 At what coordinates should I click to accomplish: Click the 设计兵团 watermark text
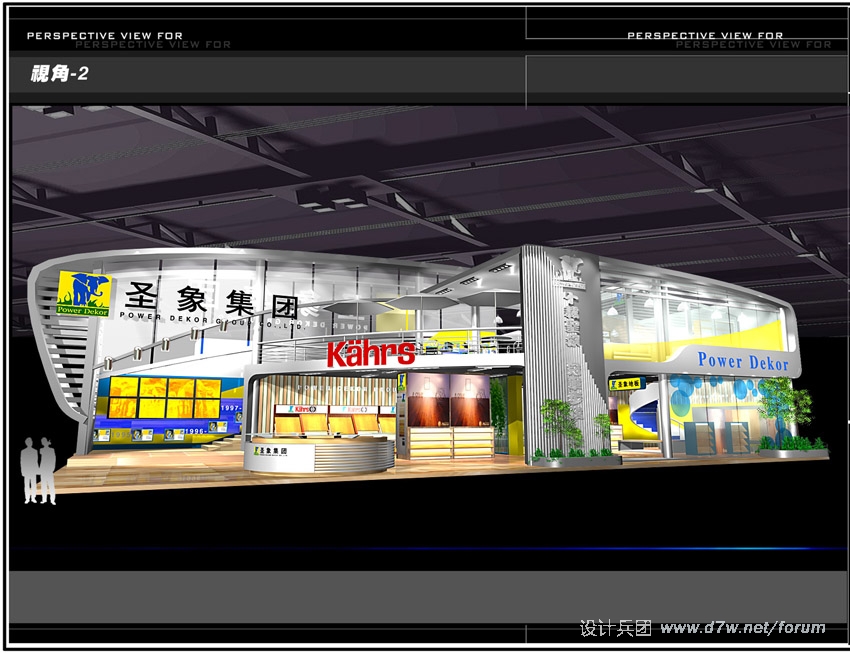click(616, 628)
